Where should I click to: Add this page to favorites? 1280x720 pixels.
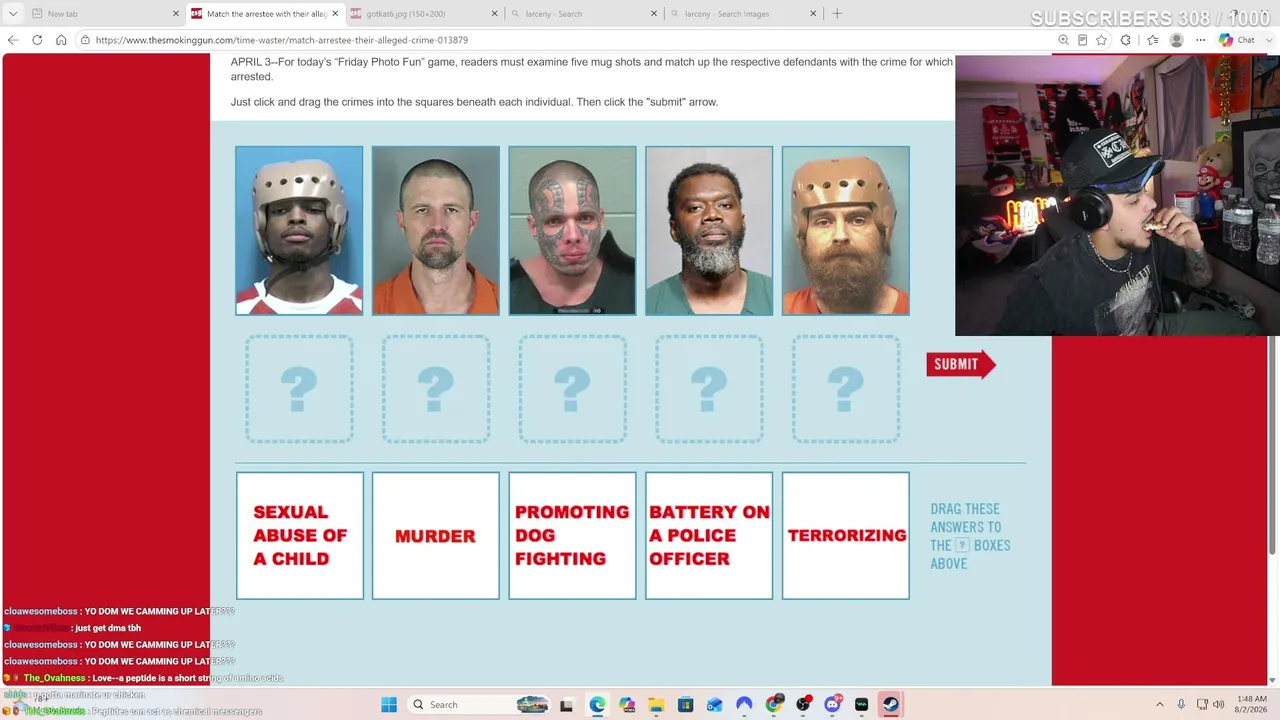click(x=1101, y=40)
